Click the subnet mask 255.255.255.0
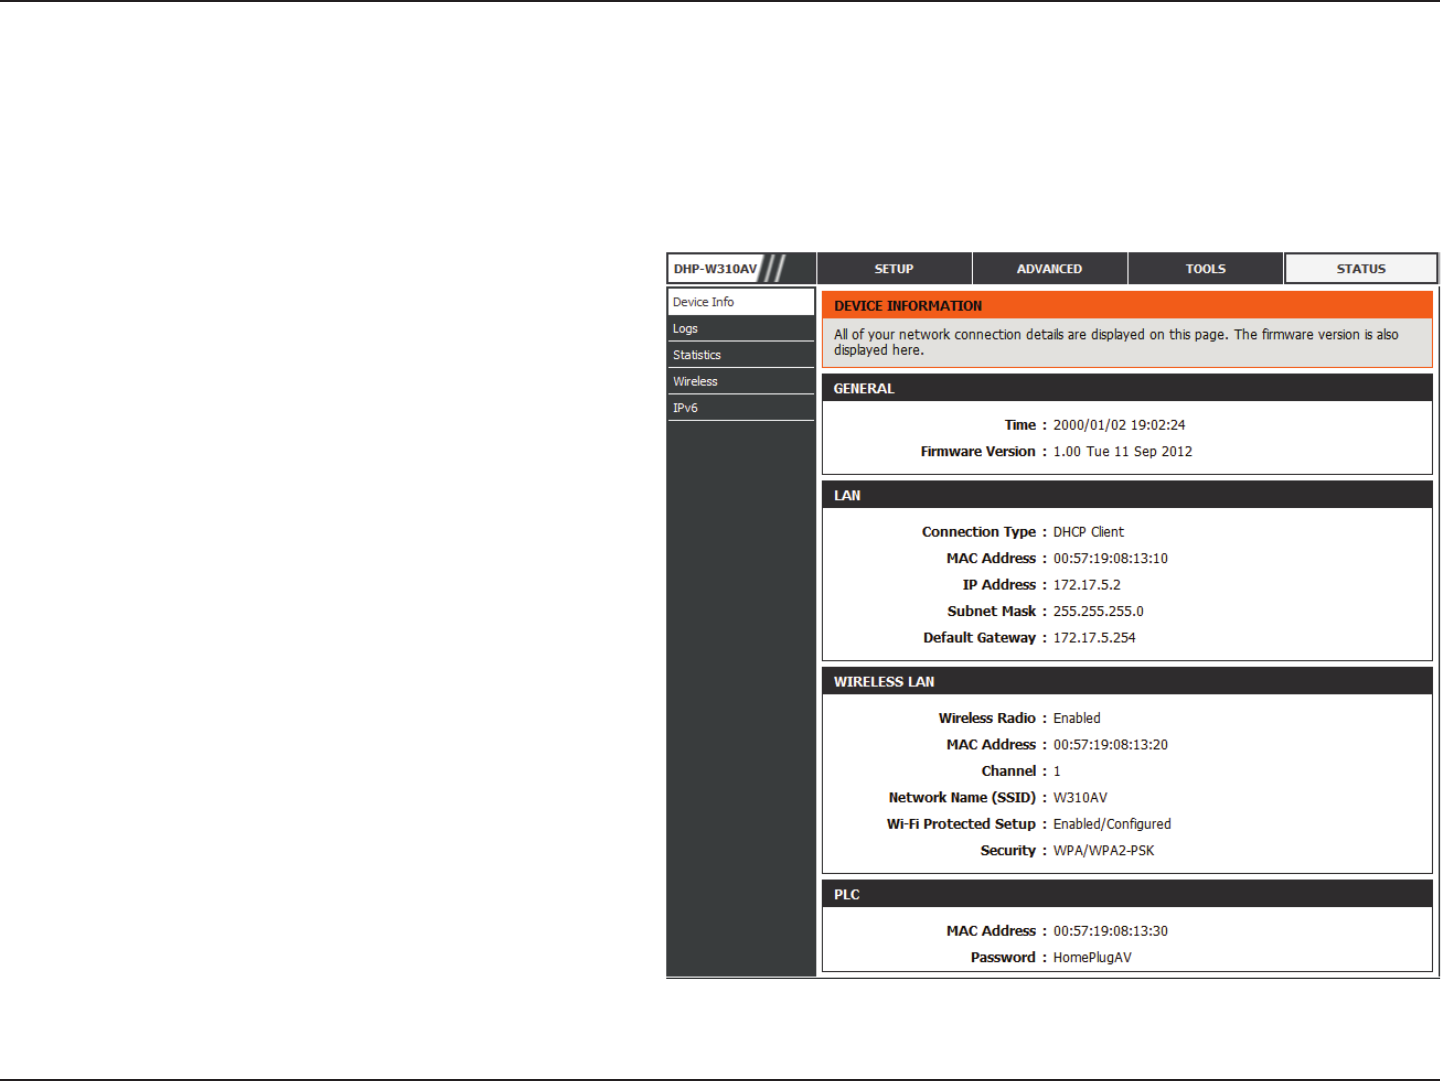 pyautogui.click(x=1098, y=612)
